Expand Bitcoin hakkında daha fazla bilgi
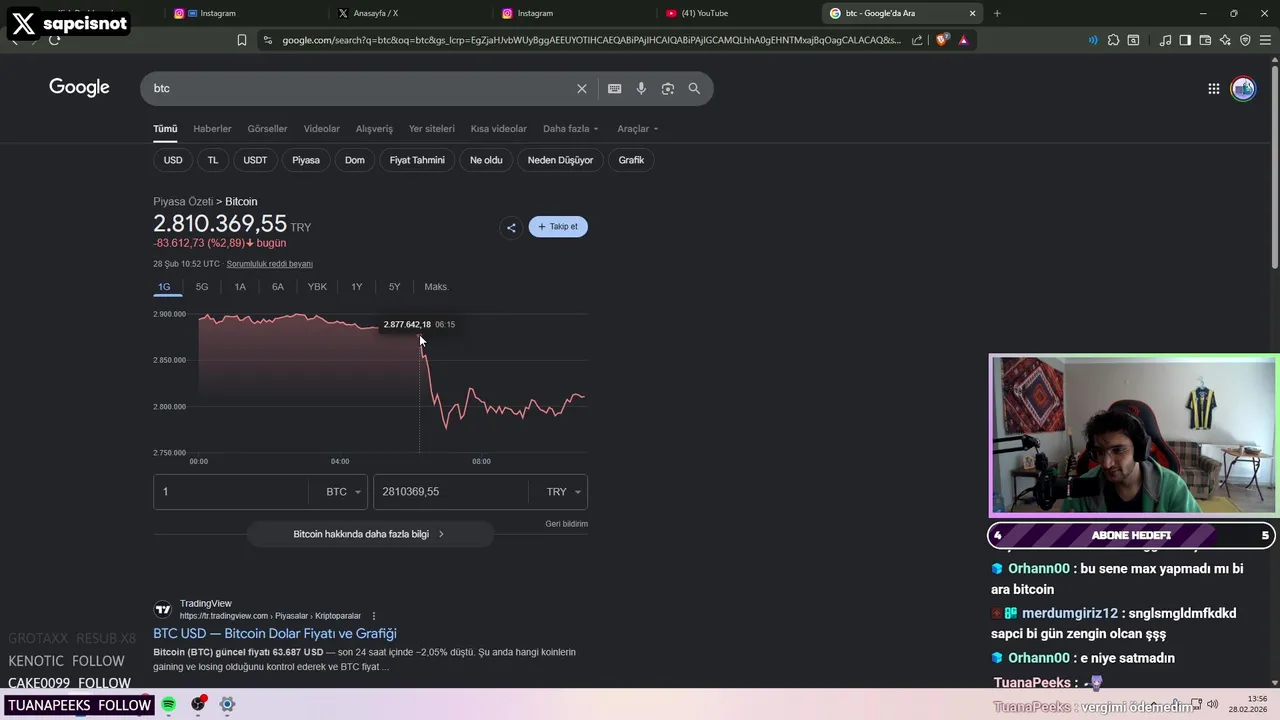Screen dimensions: 1280x720 [x=370, y=534]
